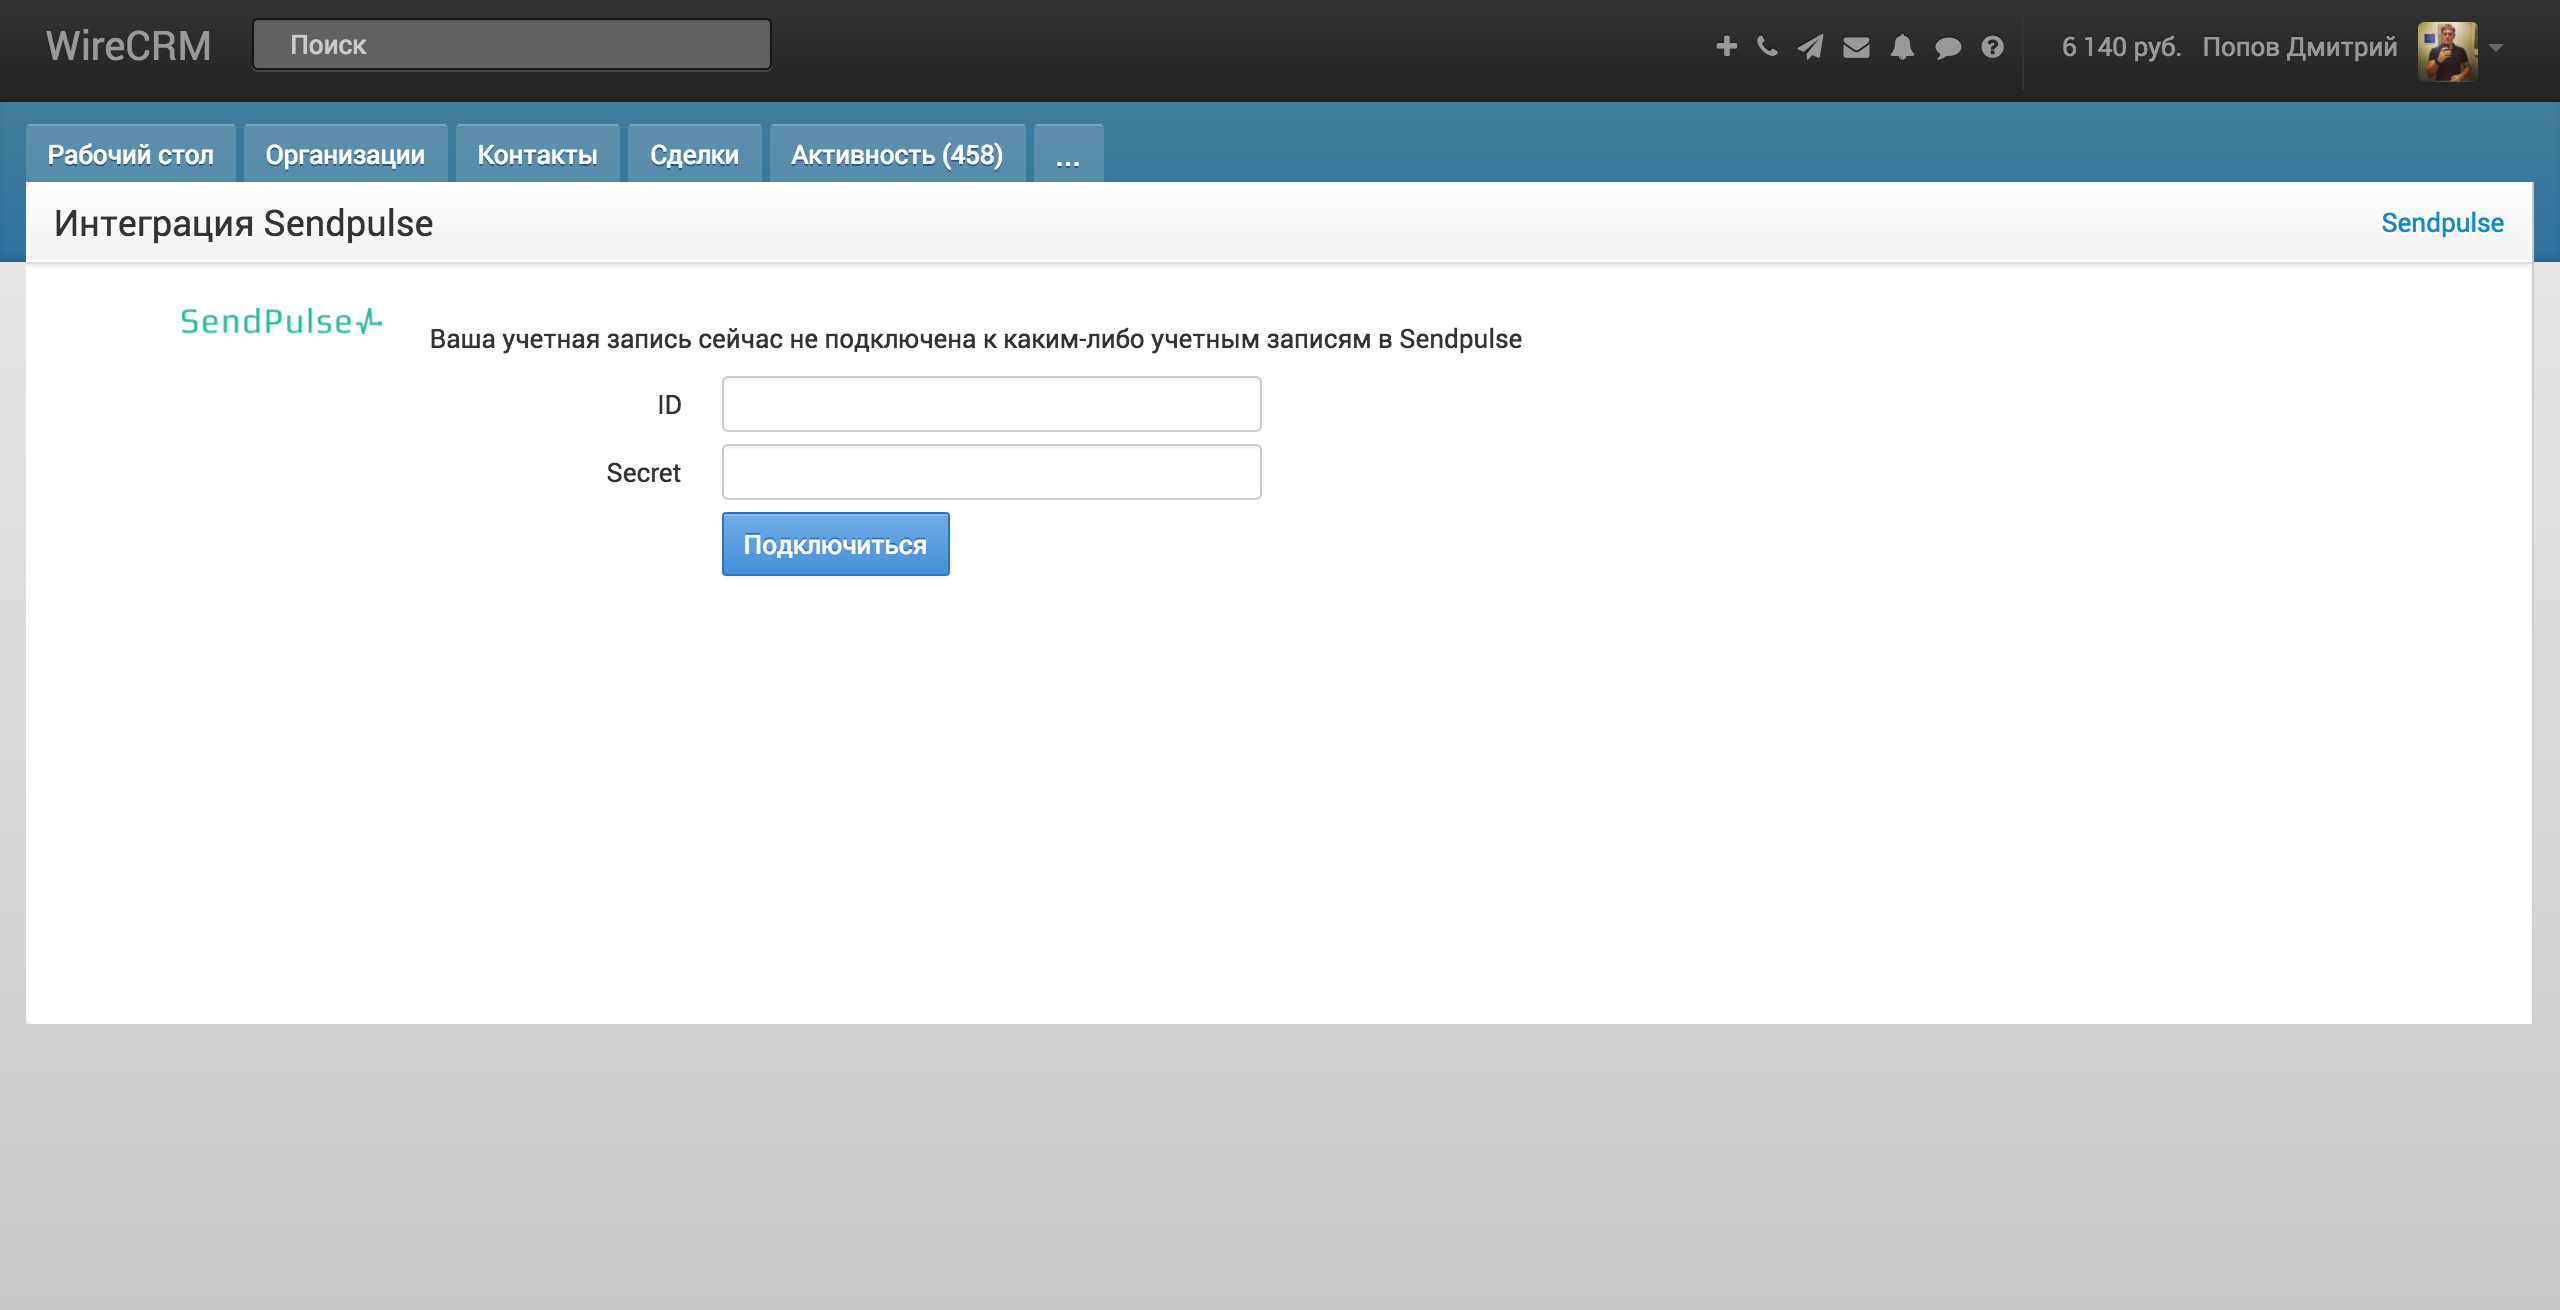Expand the user account dropdown arrow
Screen dimensions: 2560x1310
2496,48
